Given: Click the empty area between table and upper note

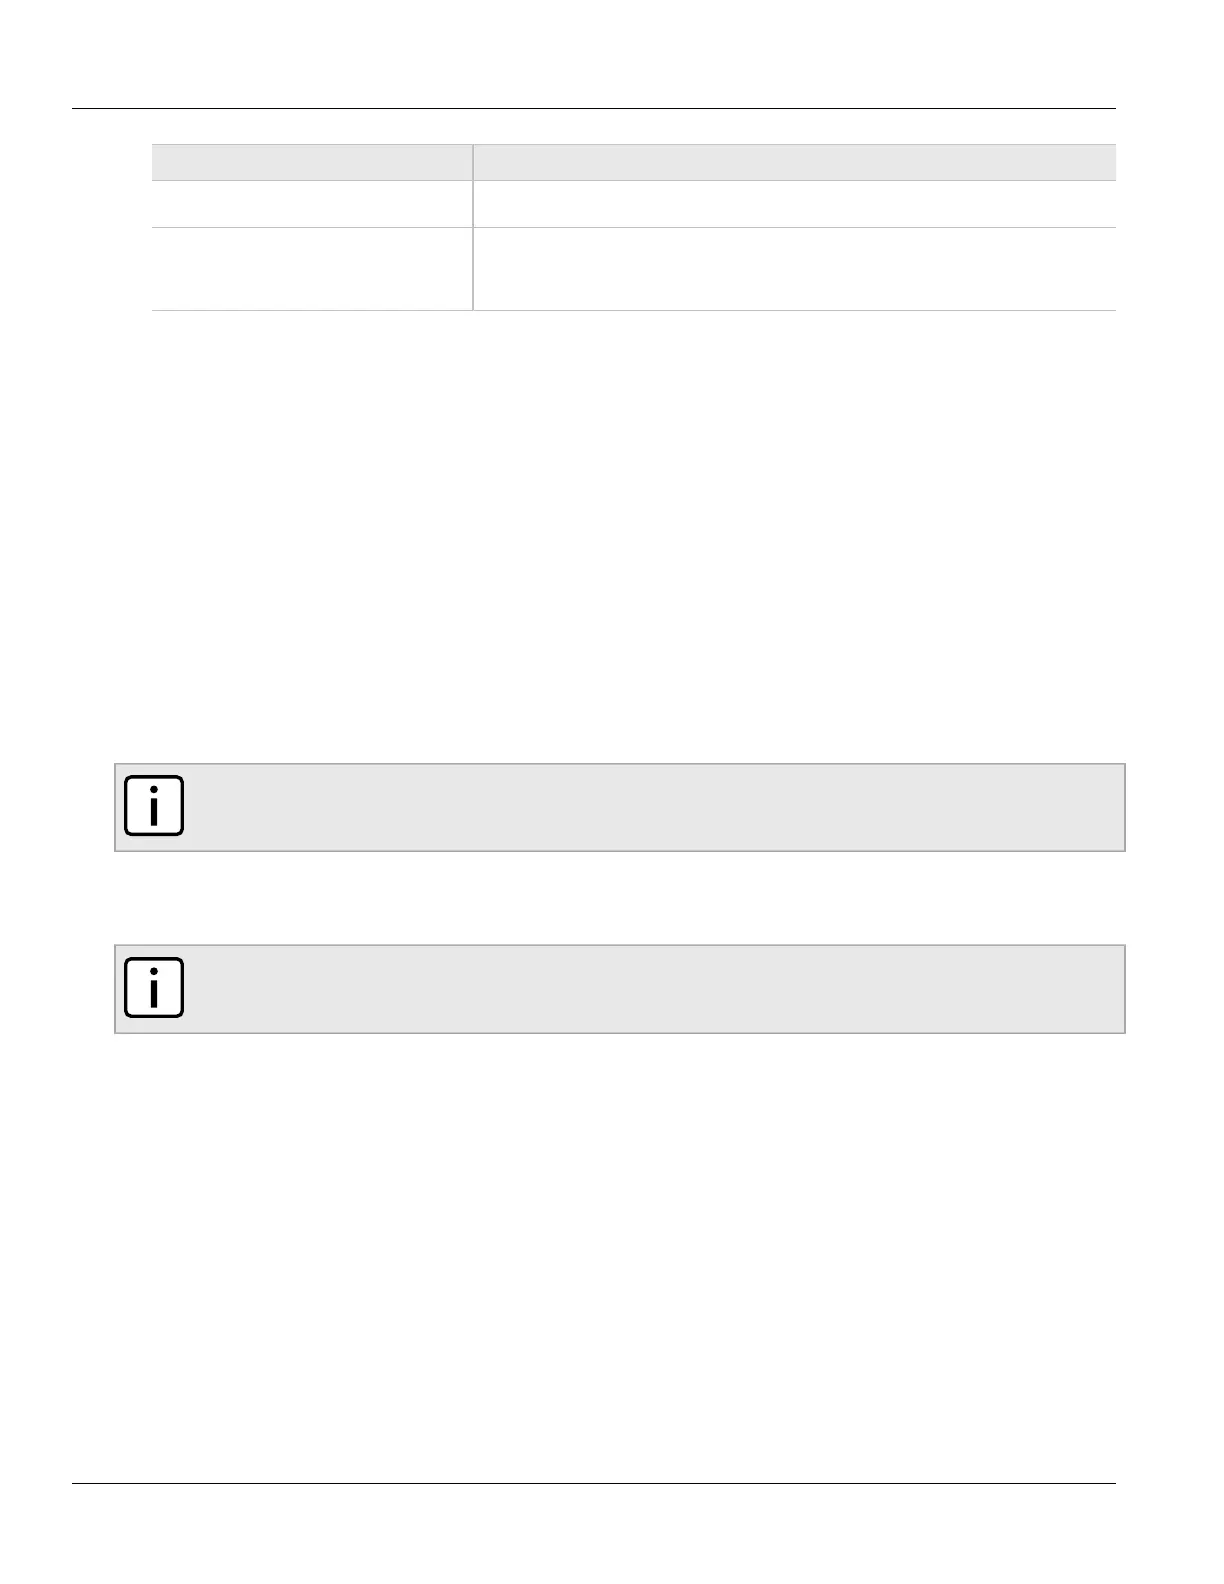Looking at the screenshot, I should (620, 530).
